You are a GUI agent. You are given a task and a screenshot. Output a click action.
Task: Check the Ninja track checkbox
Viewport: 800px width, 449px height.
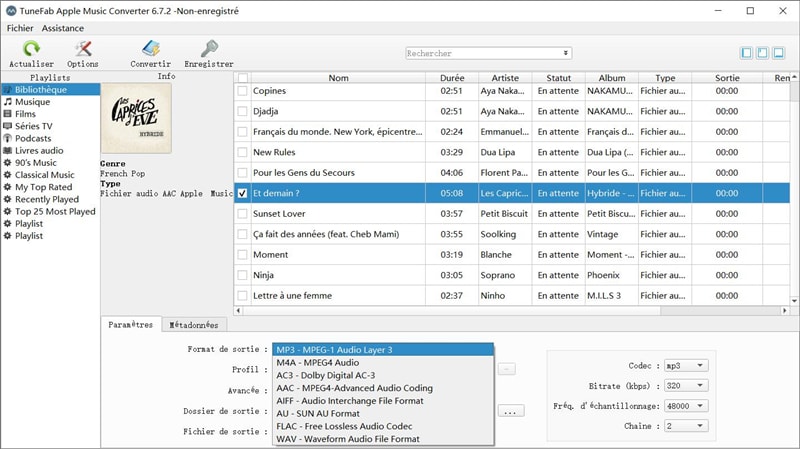pyautogui.click(x=242, y=275)
